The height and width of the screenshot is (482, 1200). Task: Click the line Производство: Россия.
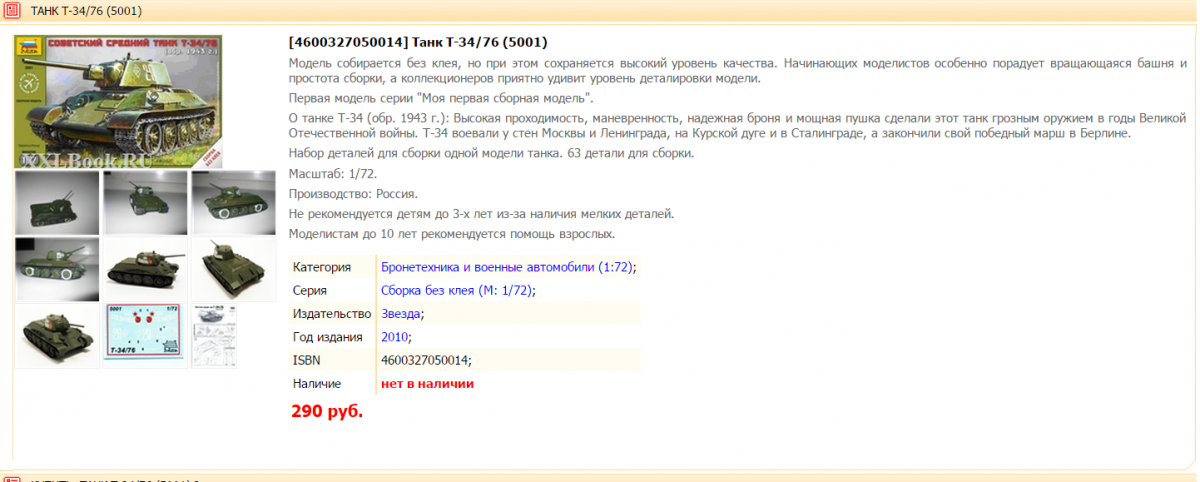353,193
